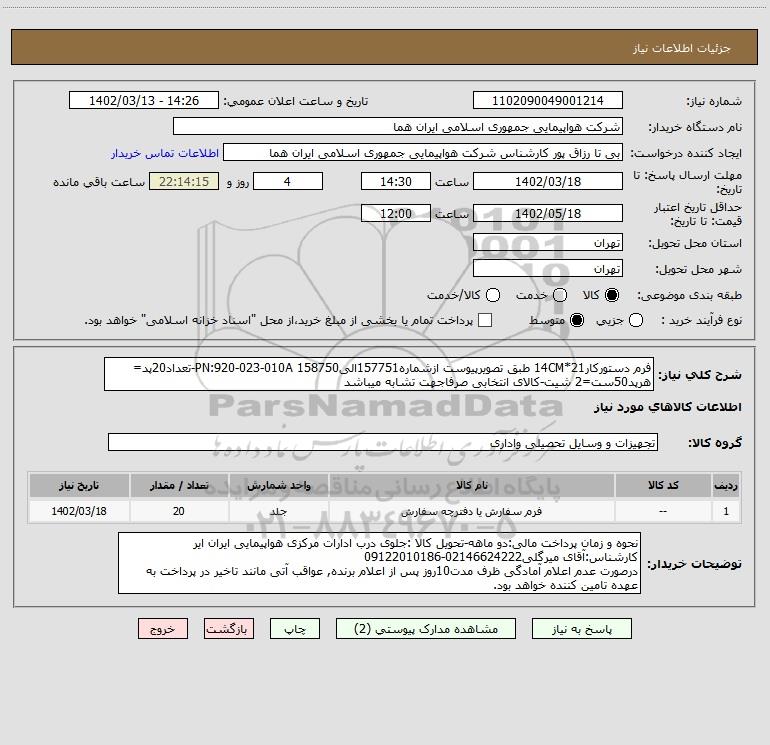Click item name فرم سفارش یا دفترچه سفارش
Viewport: 770px width, 745px height.
point(471,512)
